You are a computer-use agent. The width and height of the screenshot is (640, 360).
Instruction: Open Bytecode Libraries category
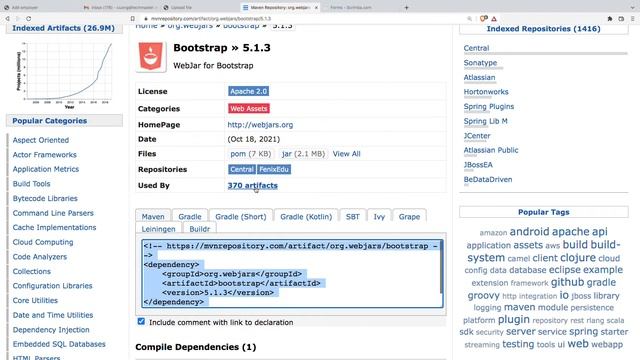(x=45, y=198)
